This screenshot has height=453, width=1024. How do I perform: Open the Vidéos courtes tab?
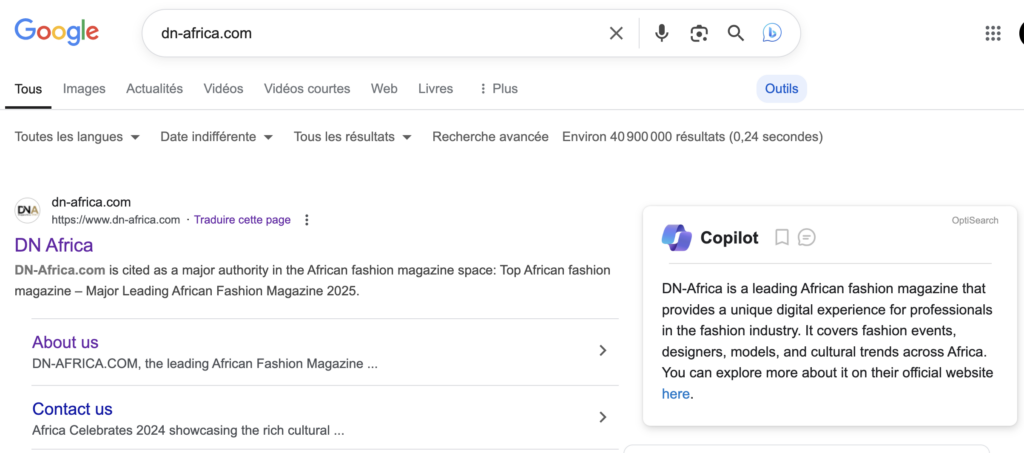307,89
